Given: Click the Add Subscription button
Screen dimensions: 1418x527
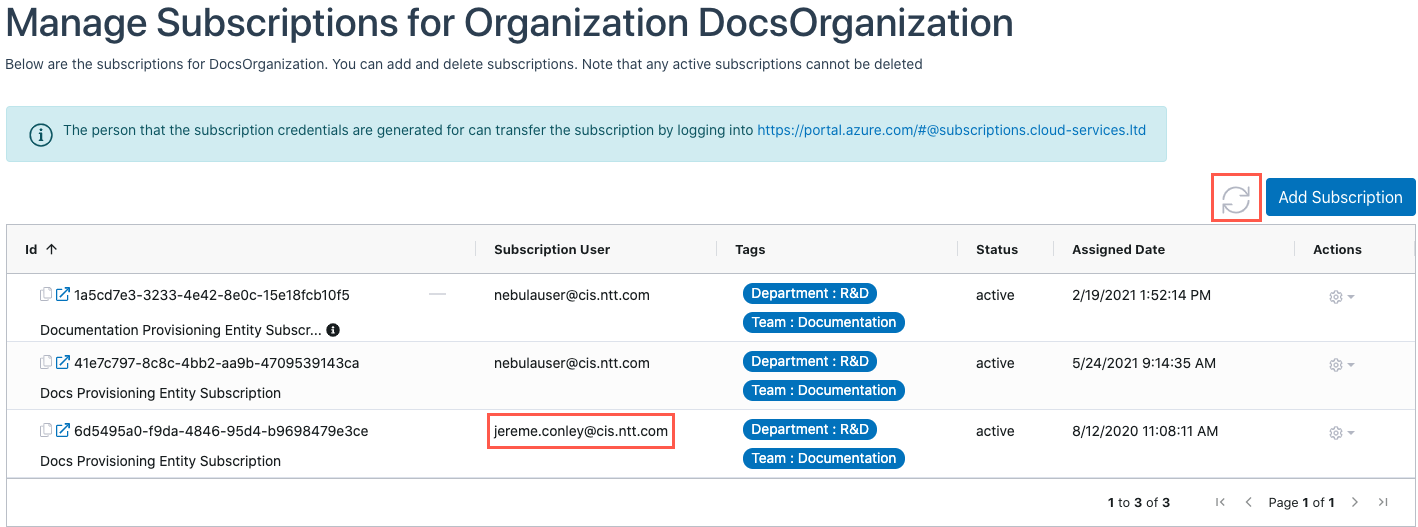Looking at the screenshot, I should (x=1340, y=197).
